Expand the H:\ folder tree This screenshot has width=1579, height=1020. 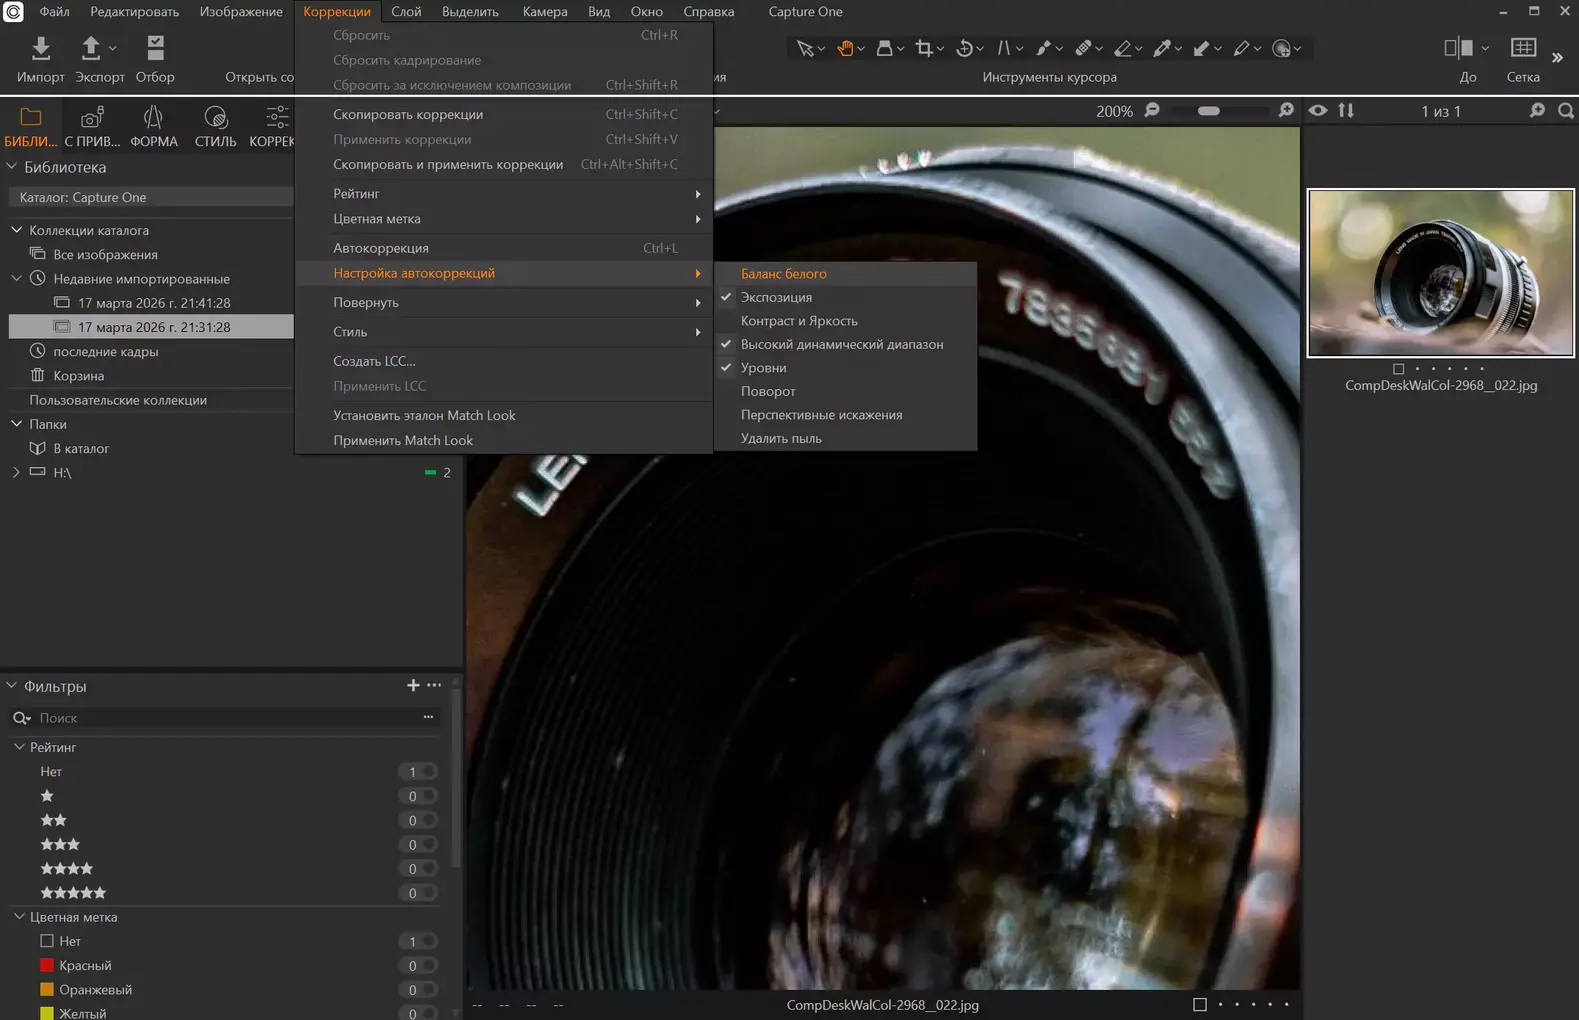point(16,472)
